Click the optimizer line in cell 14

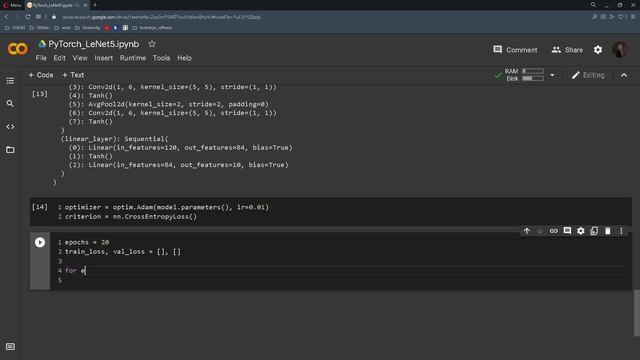coord(167,207)
